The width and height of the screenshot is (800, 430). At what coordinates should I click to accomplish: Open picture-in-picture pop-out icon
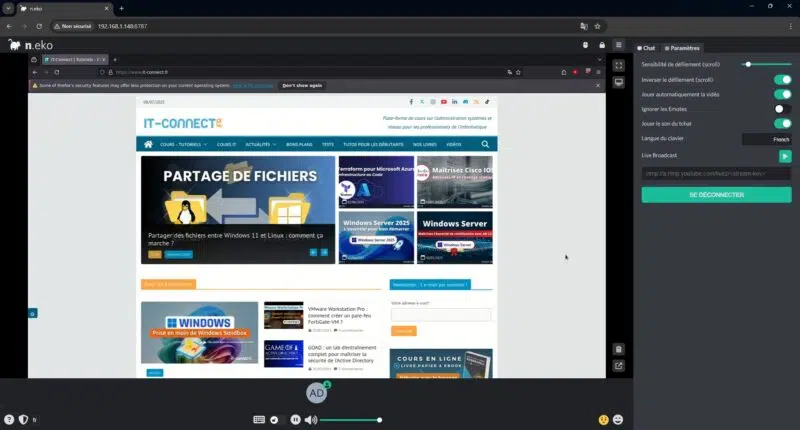click(x=619, y=366)
